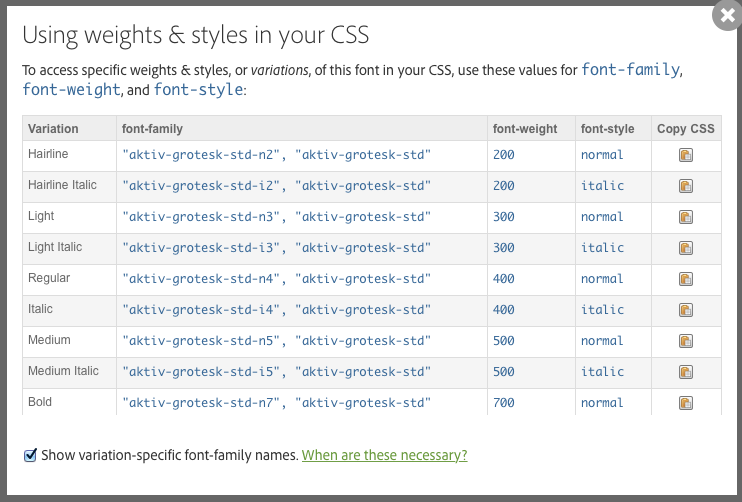This screenshot has height=502, width=742.
Task: Uncheck Show variation-specific font-family names
Action: pos(30,455)
